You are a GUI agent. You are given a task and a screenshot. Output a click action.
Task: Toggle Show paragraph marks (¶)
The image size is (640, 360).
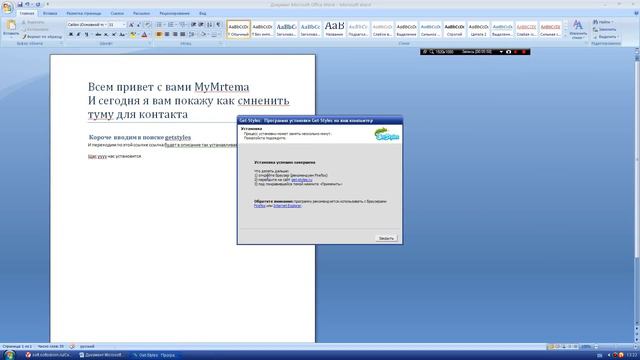coord(219,25)
